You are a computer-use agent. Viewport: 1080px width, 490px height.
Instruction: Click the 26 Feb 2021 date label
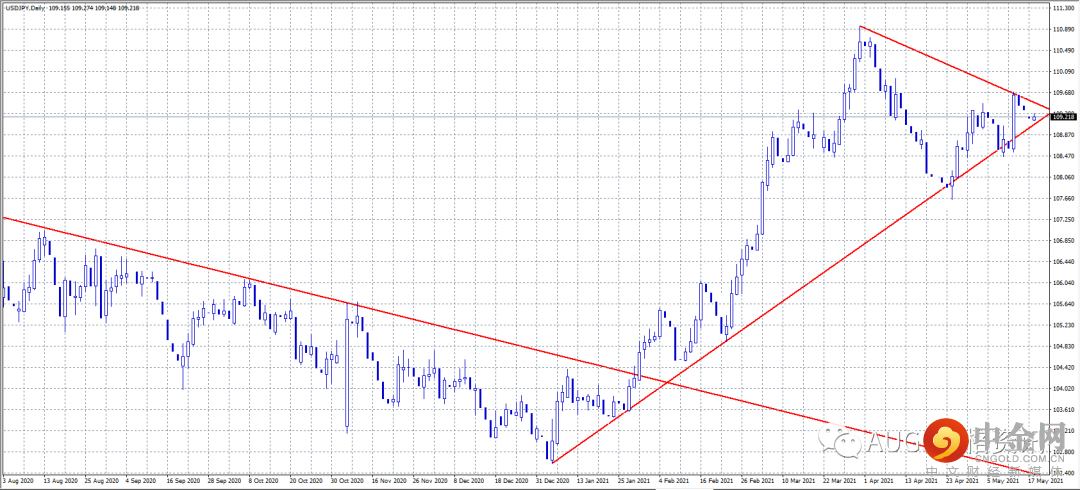click(761, 478)
